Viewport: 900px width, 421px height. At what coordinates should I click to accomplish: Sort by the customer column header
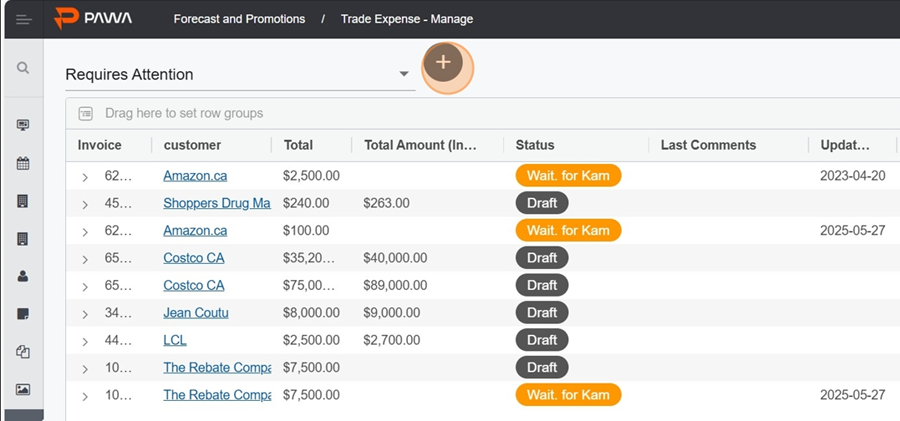[x=192, y=145]
